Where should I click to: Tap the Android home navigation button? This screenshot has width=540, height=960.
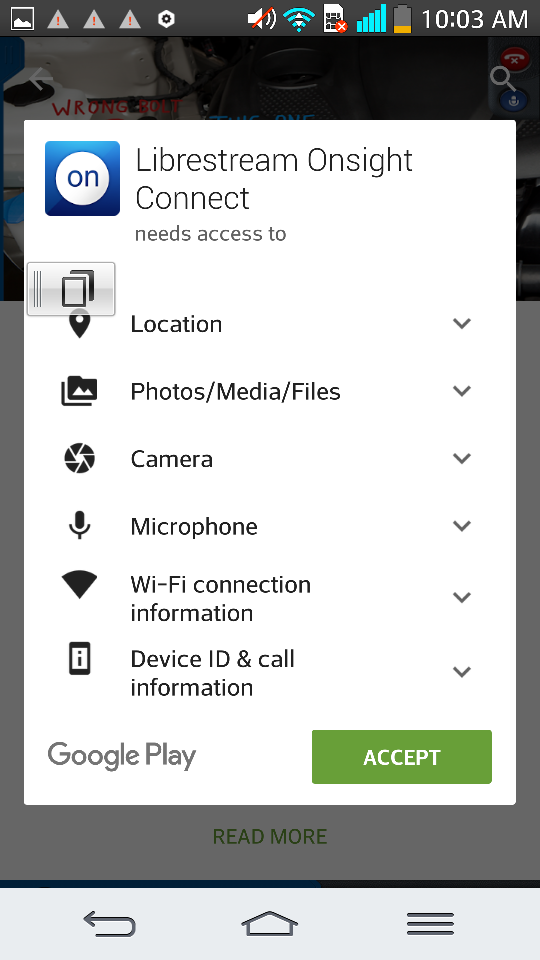click(x=269, y=923)
